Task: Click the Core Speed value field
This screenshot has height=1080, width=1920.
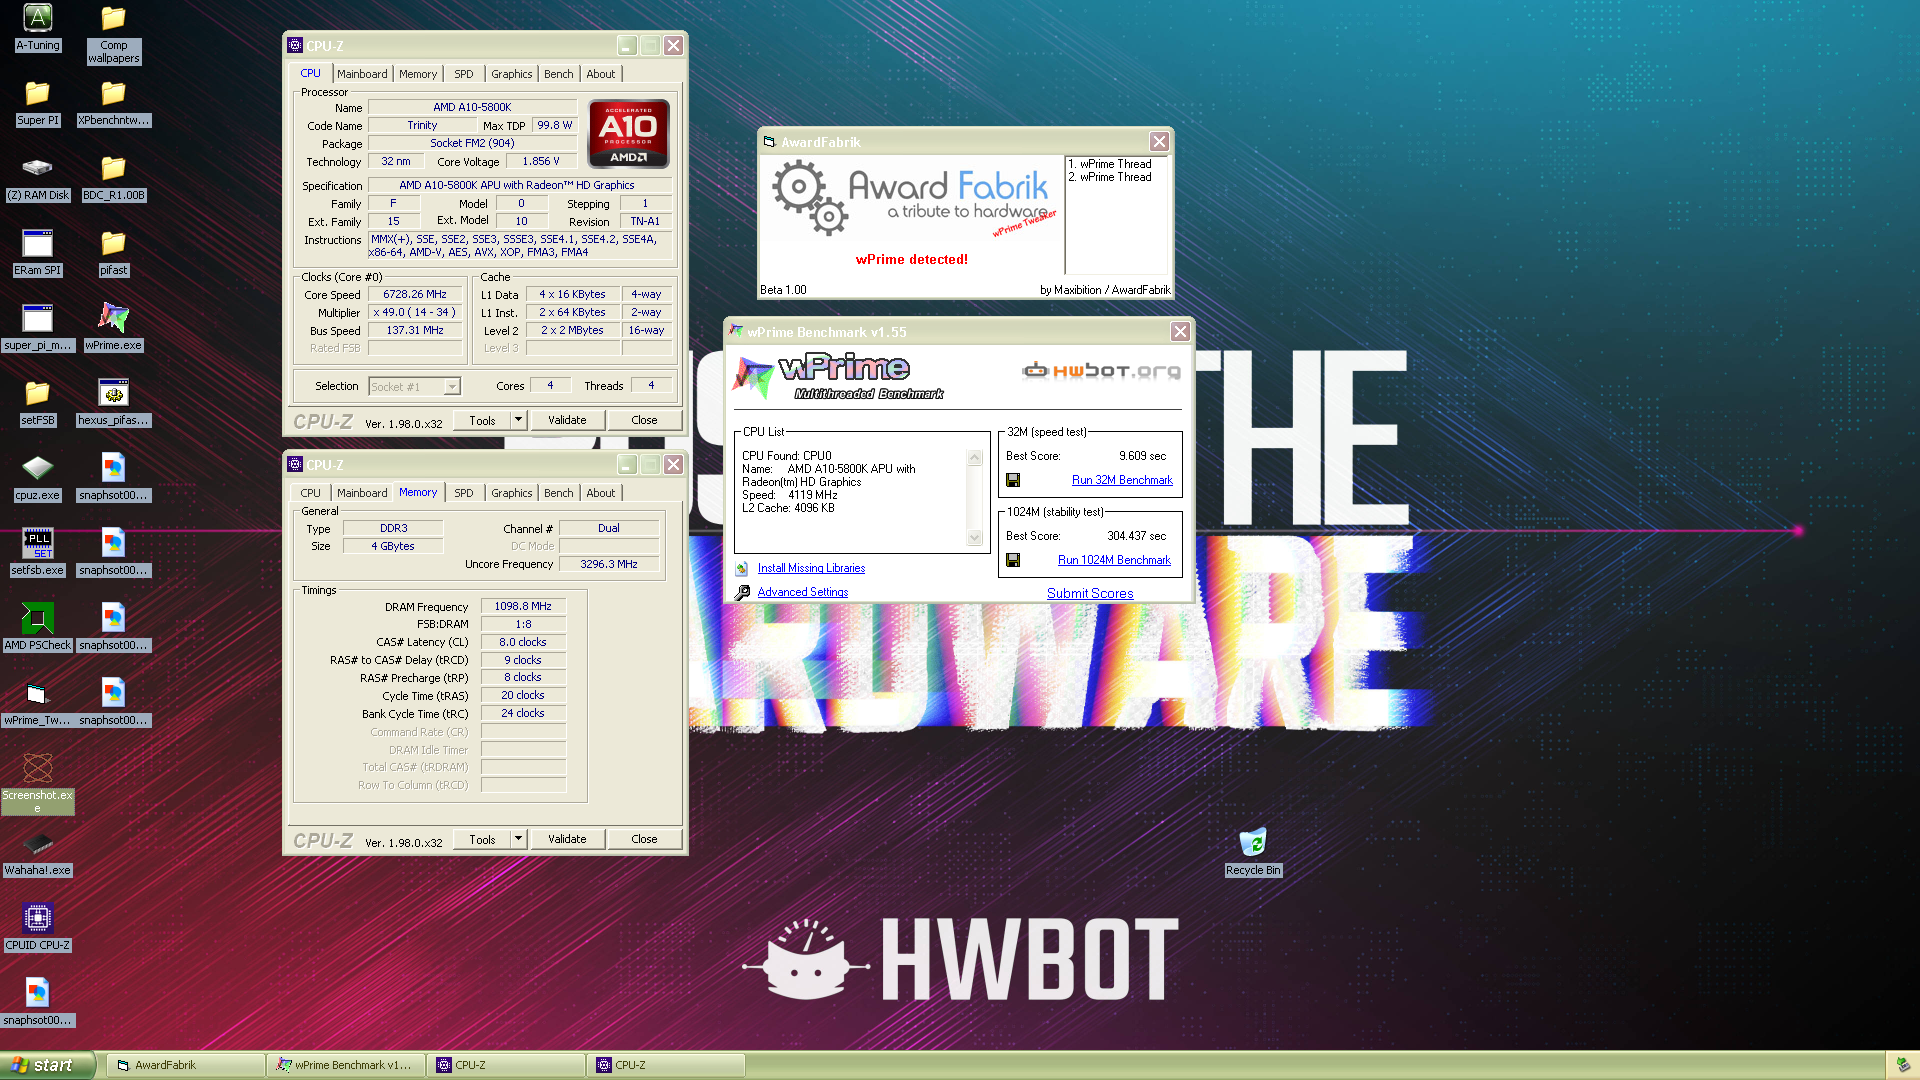Action: coord(415,294)
